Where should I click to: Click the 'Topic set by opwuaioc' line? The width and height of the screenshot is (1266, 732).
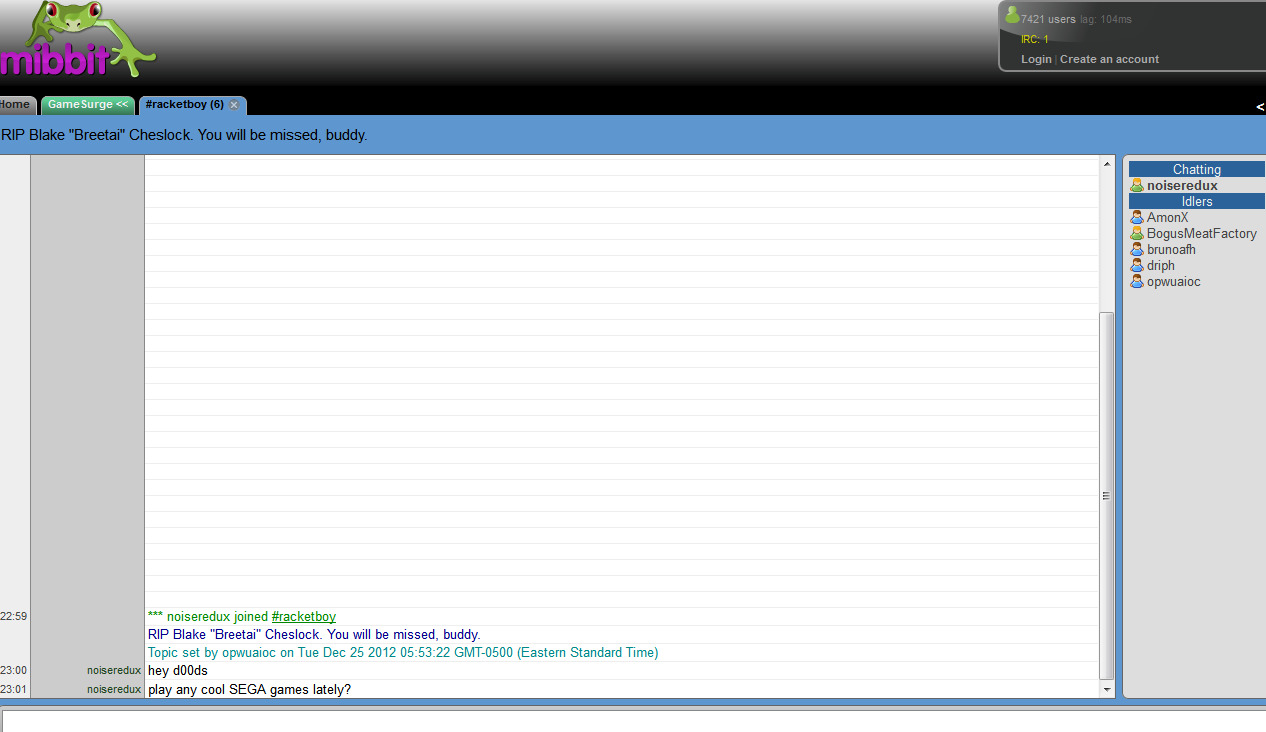click(x=403, y=653)
